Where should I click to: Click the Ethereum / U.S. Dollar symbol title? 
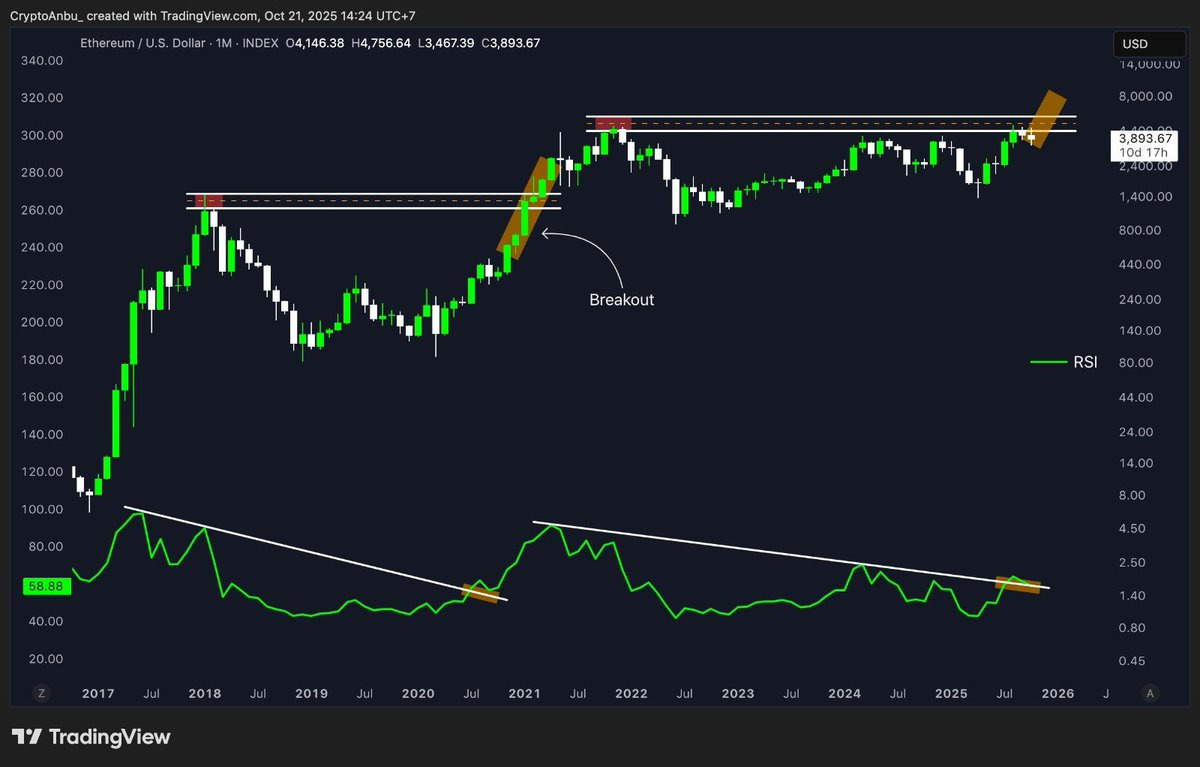(142, 43)
